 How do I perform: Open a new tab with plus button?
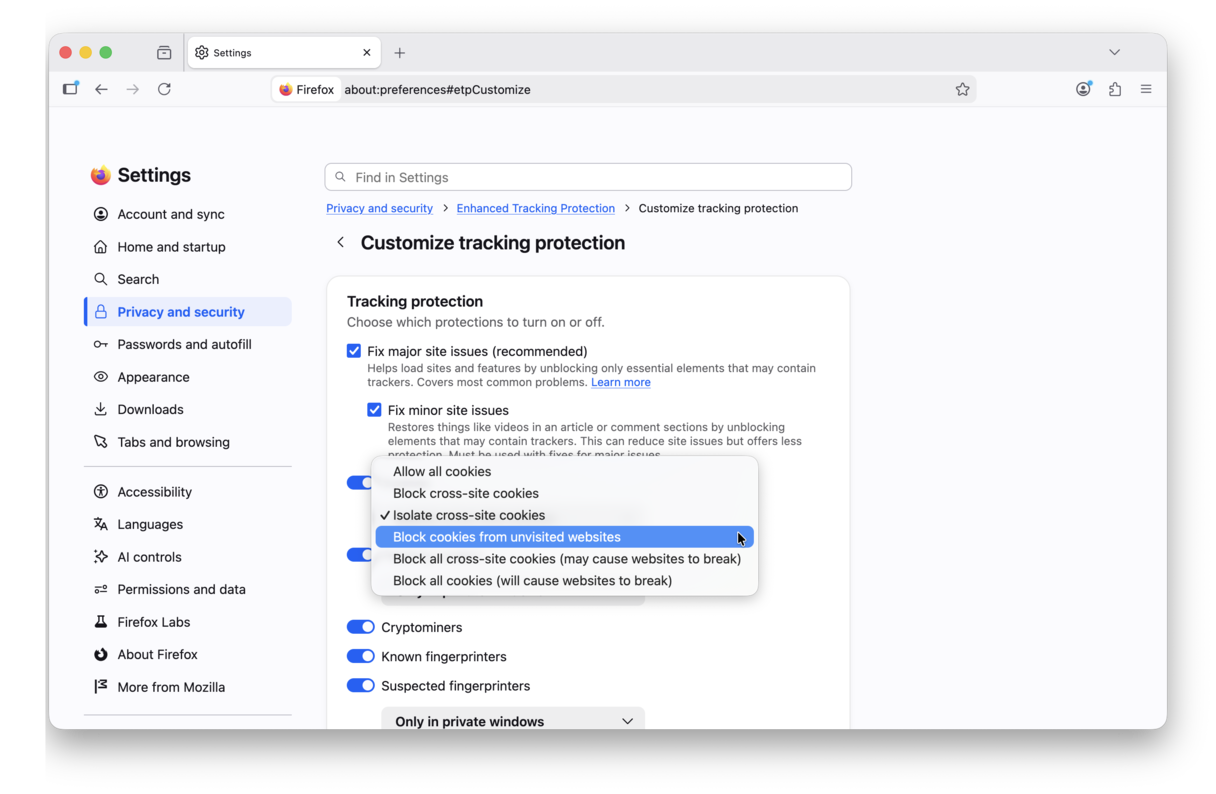400,53
